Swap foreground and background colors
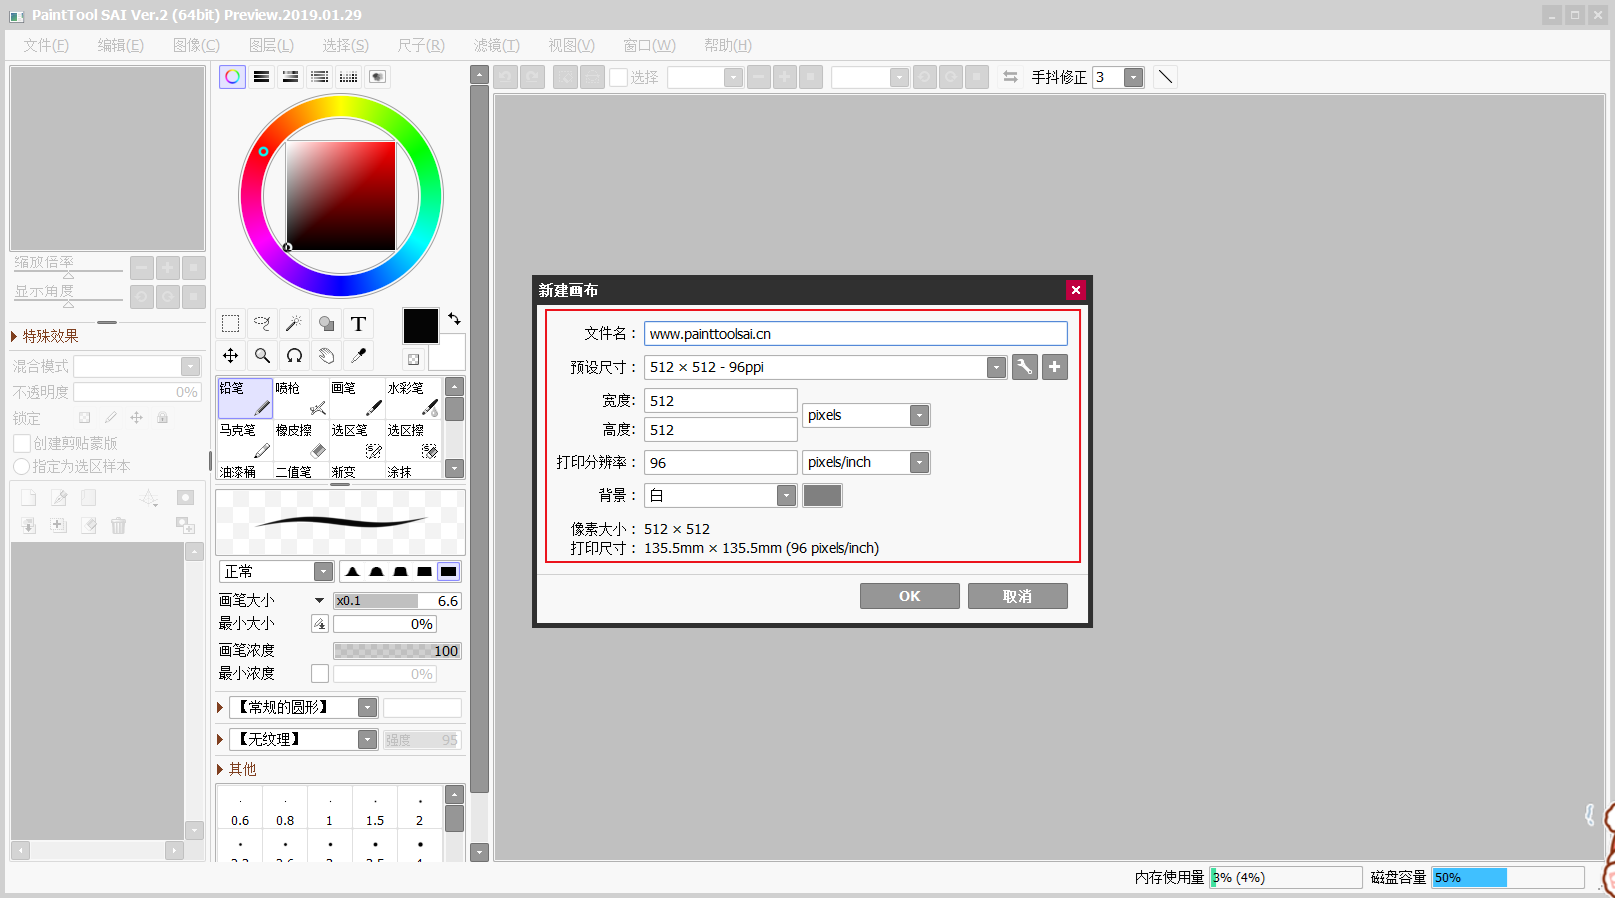The width and height of the screenshot is (1615, 898). (x=454, y=319)
